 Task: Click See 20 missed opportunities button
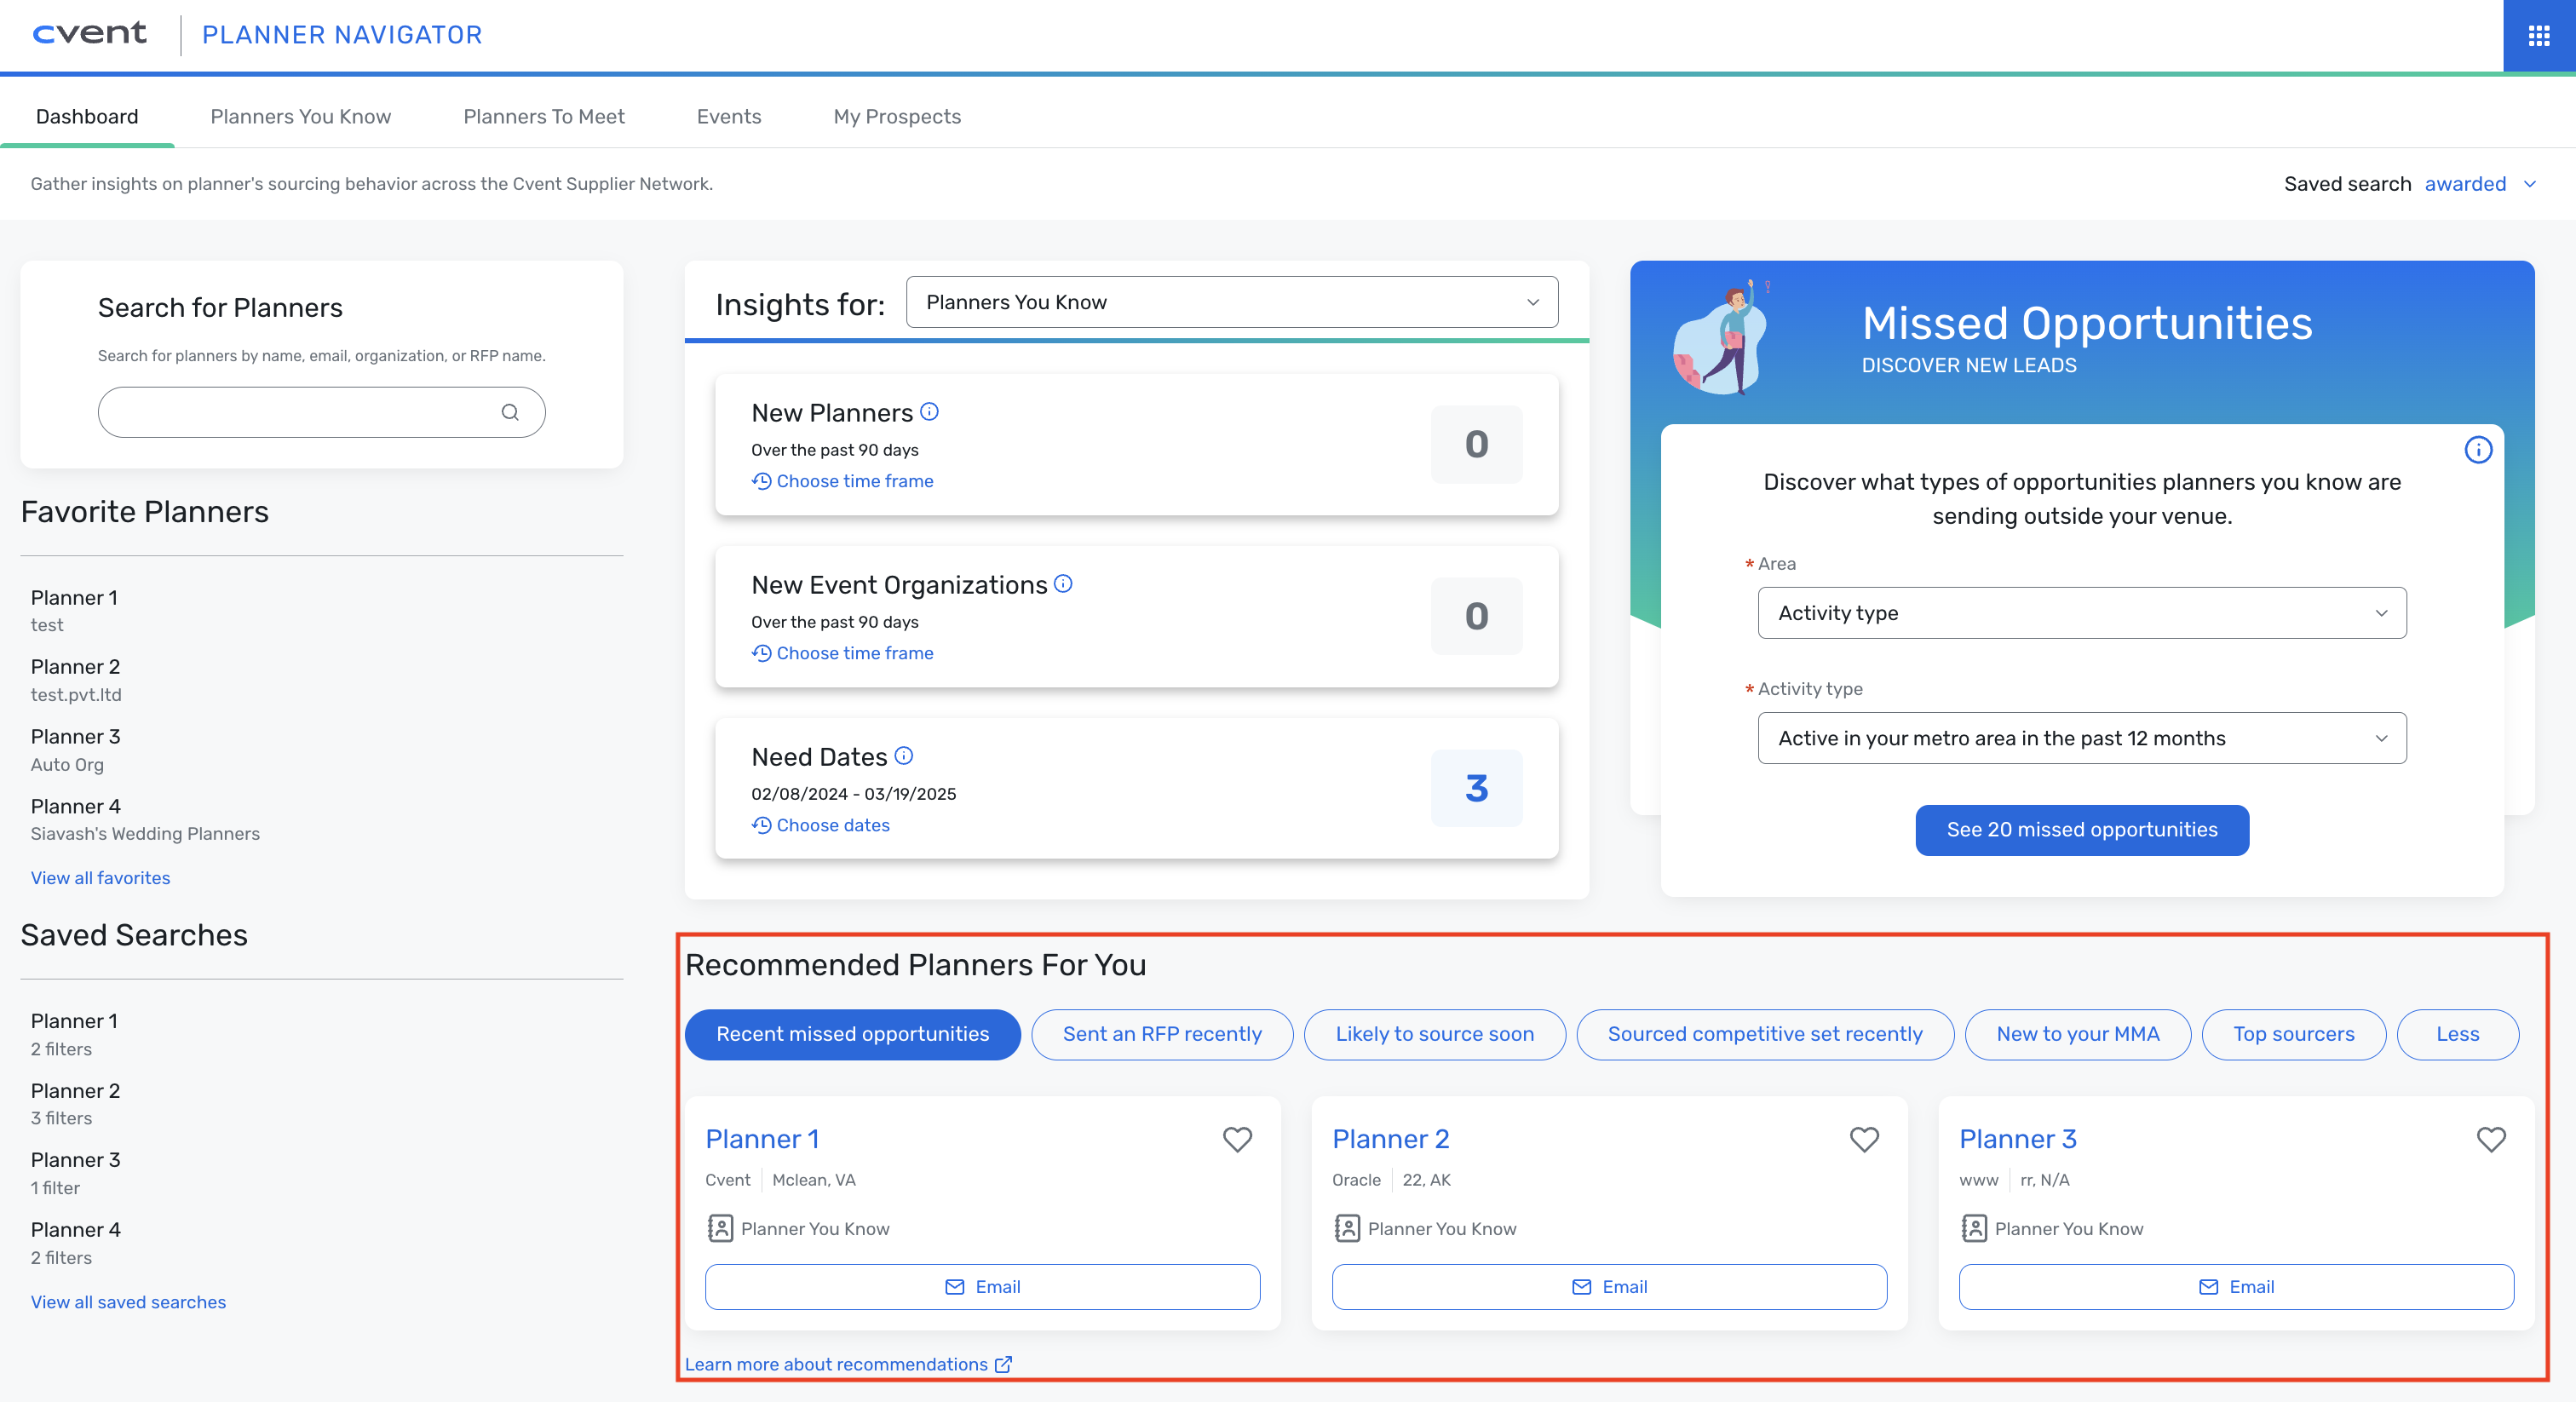pyautogui.click(x=2082, y=830)
